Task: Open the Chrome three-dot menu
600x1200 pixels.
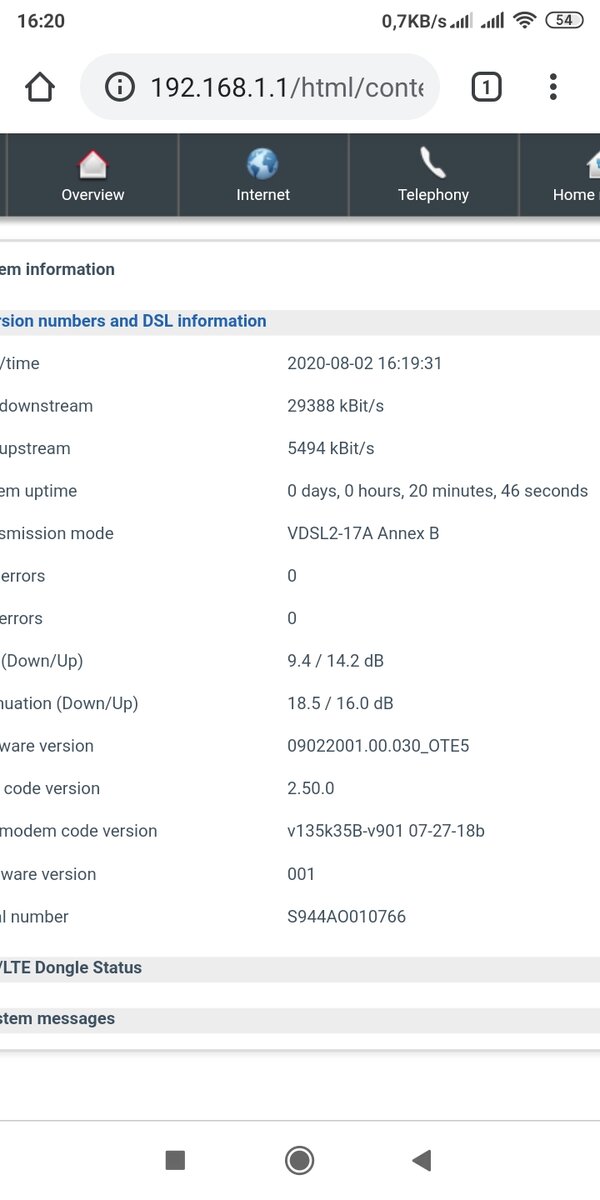Action: tap(553, 88)
